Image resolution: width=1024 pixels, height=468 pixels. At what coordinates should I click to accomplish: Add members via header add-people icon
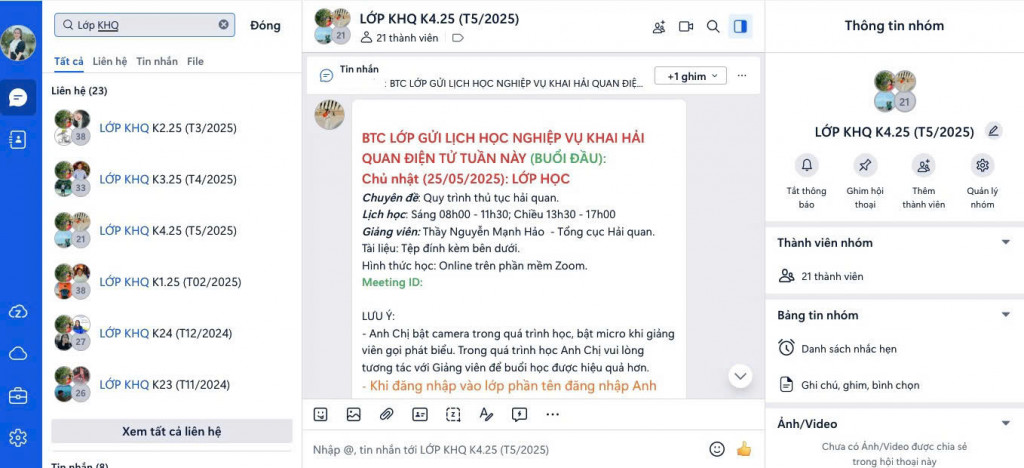[659, 27]
